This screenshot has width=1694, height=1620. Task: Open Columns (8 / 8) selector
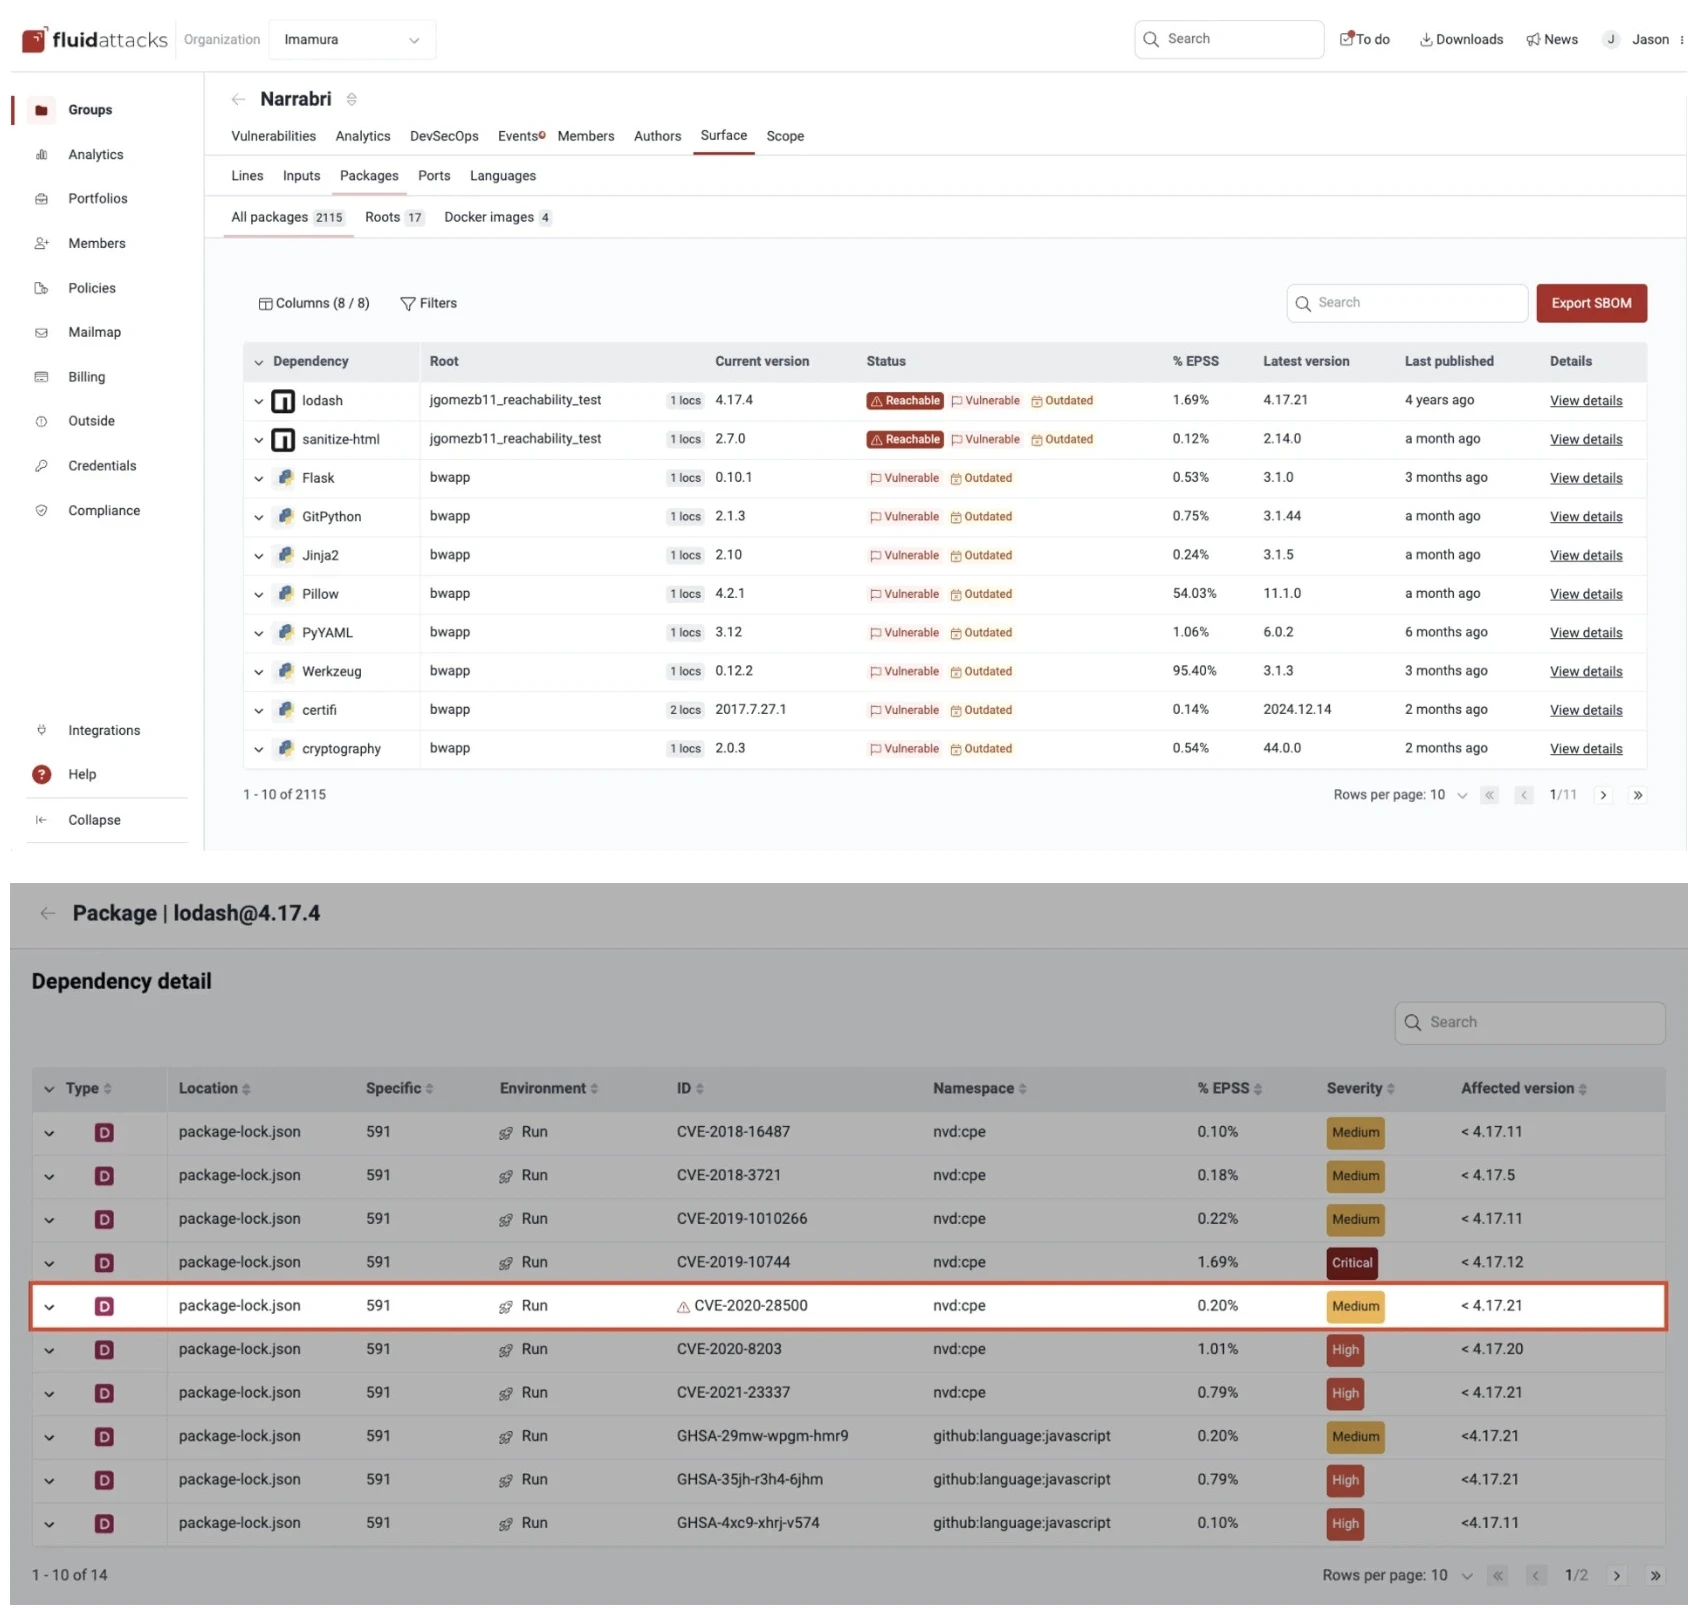[x=314, y=304]
